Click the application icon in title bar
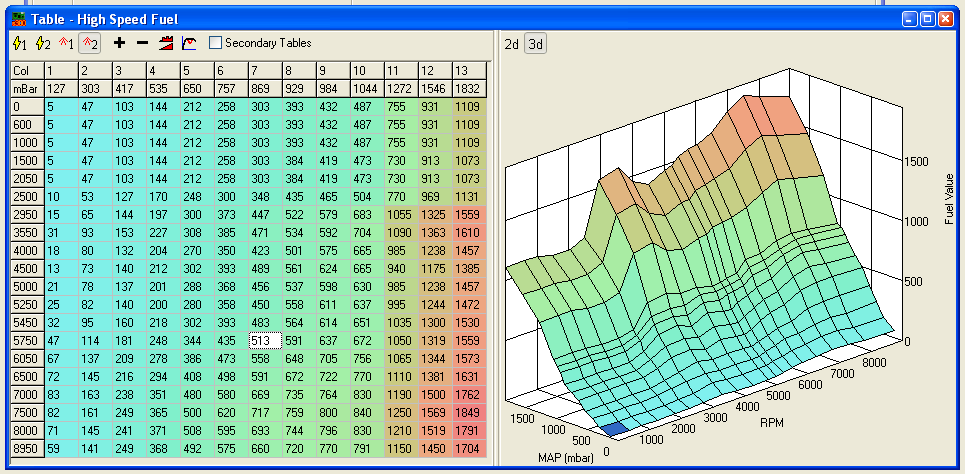Image resolution: width=965 pixels, height=474 pixels. point(19,19)
